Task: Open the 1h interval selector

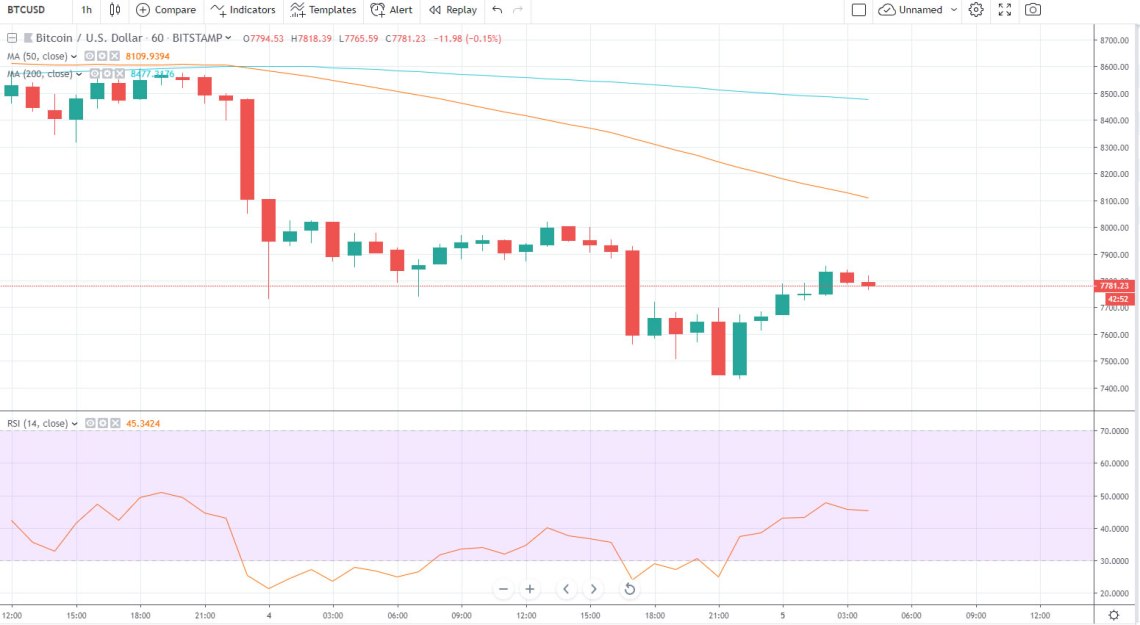Action: click(x=86, y=10)
